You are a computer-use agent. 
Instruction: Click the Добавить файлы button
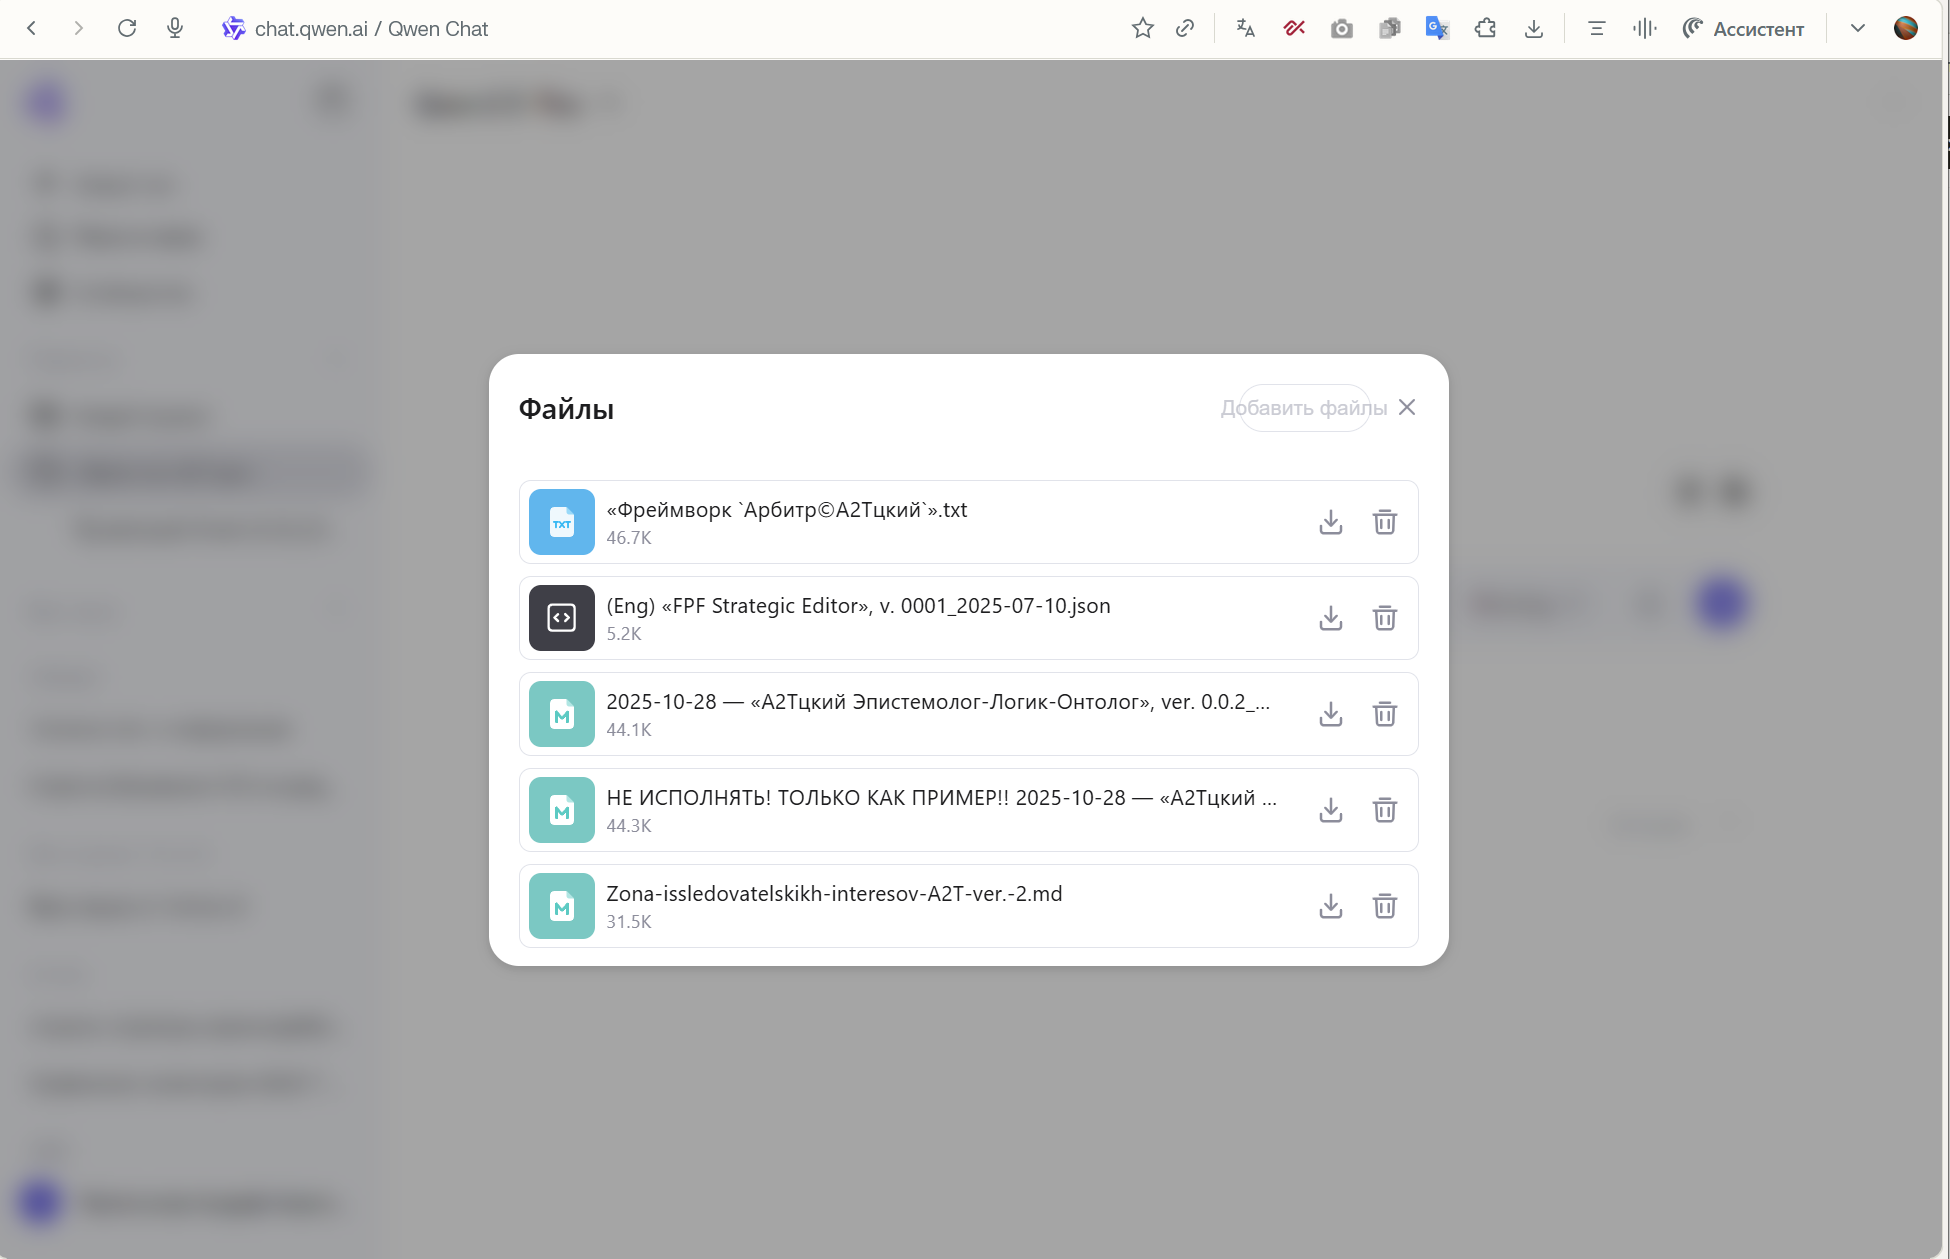[x=1303, y=408]
